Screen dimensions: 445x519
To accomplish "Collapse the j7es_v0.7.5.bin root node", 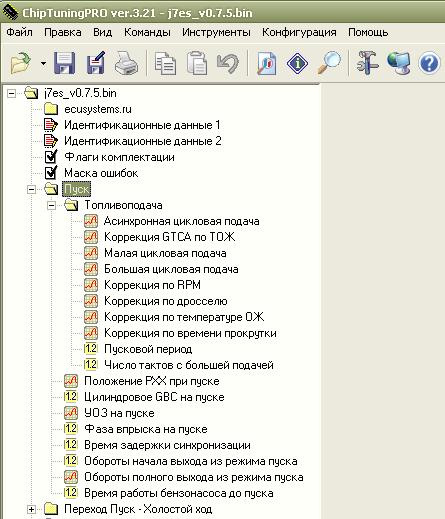I will click(x=11, y=93).
